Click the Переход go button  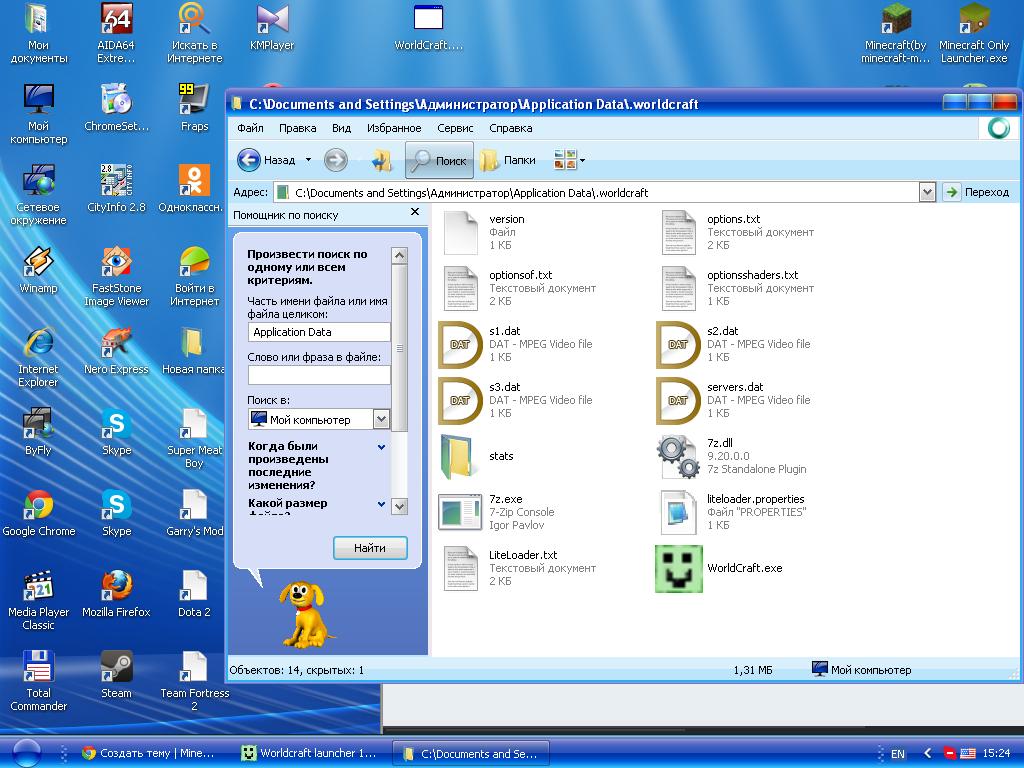[976, 192]
